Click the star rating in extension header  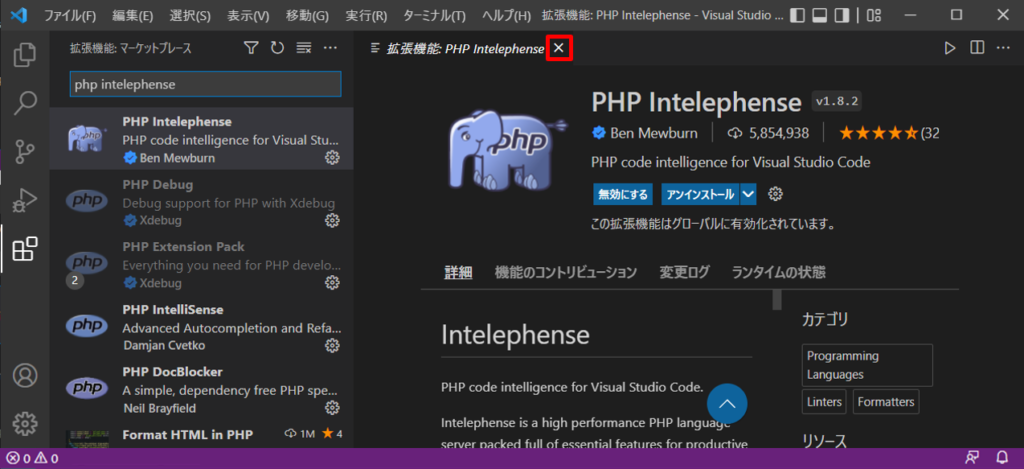pos(880,133)
